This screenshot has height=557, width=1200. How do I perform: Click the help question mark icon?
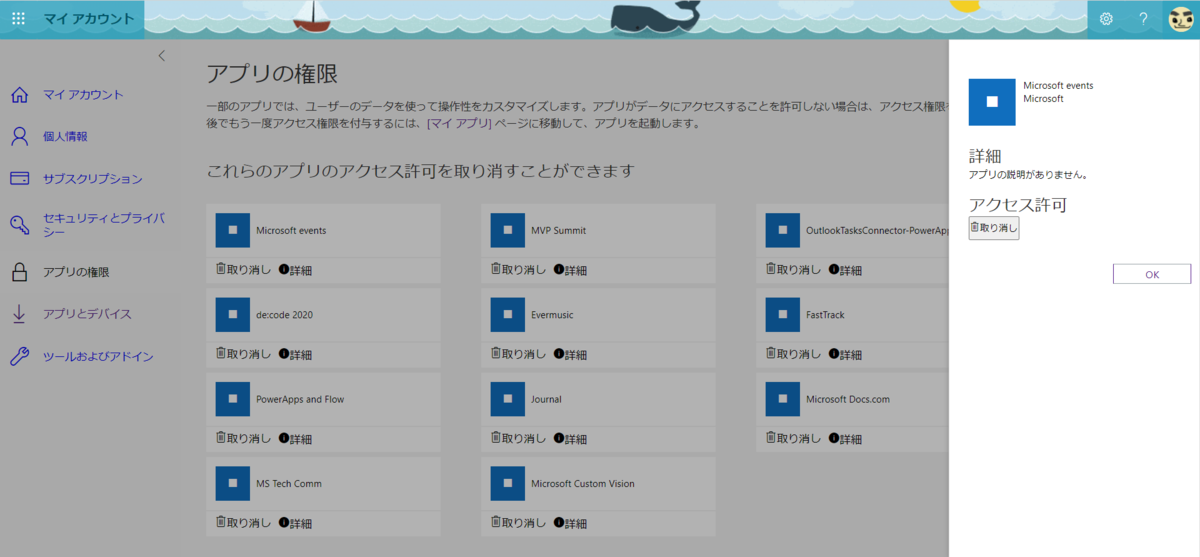click(1143, 19)
